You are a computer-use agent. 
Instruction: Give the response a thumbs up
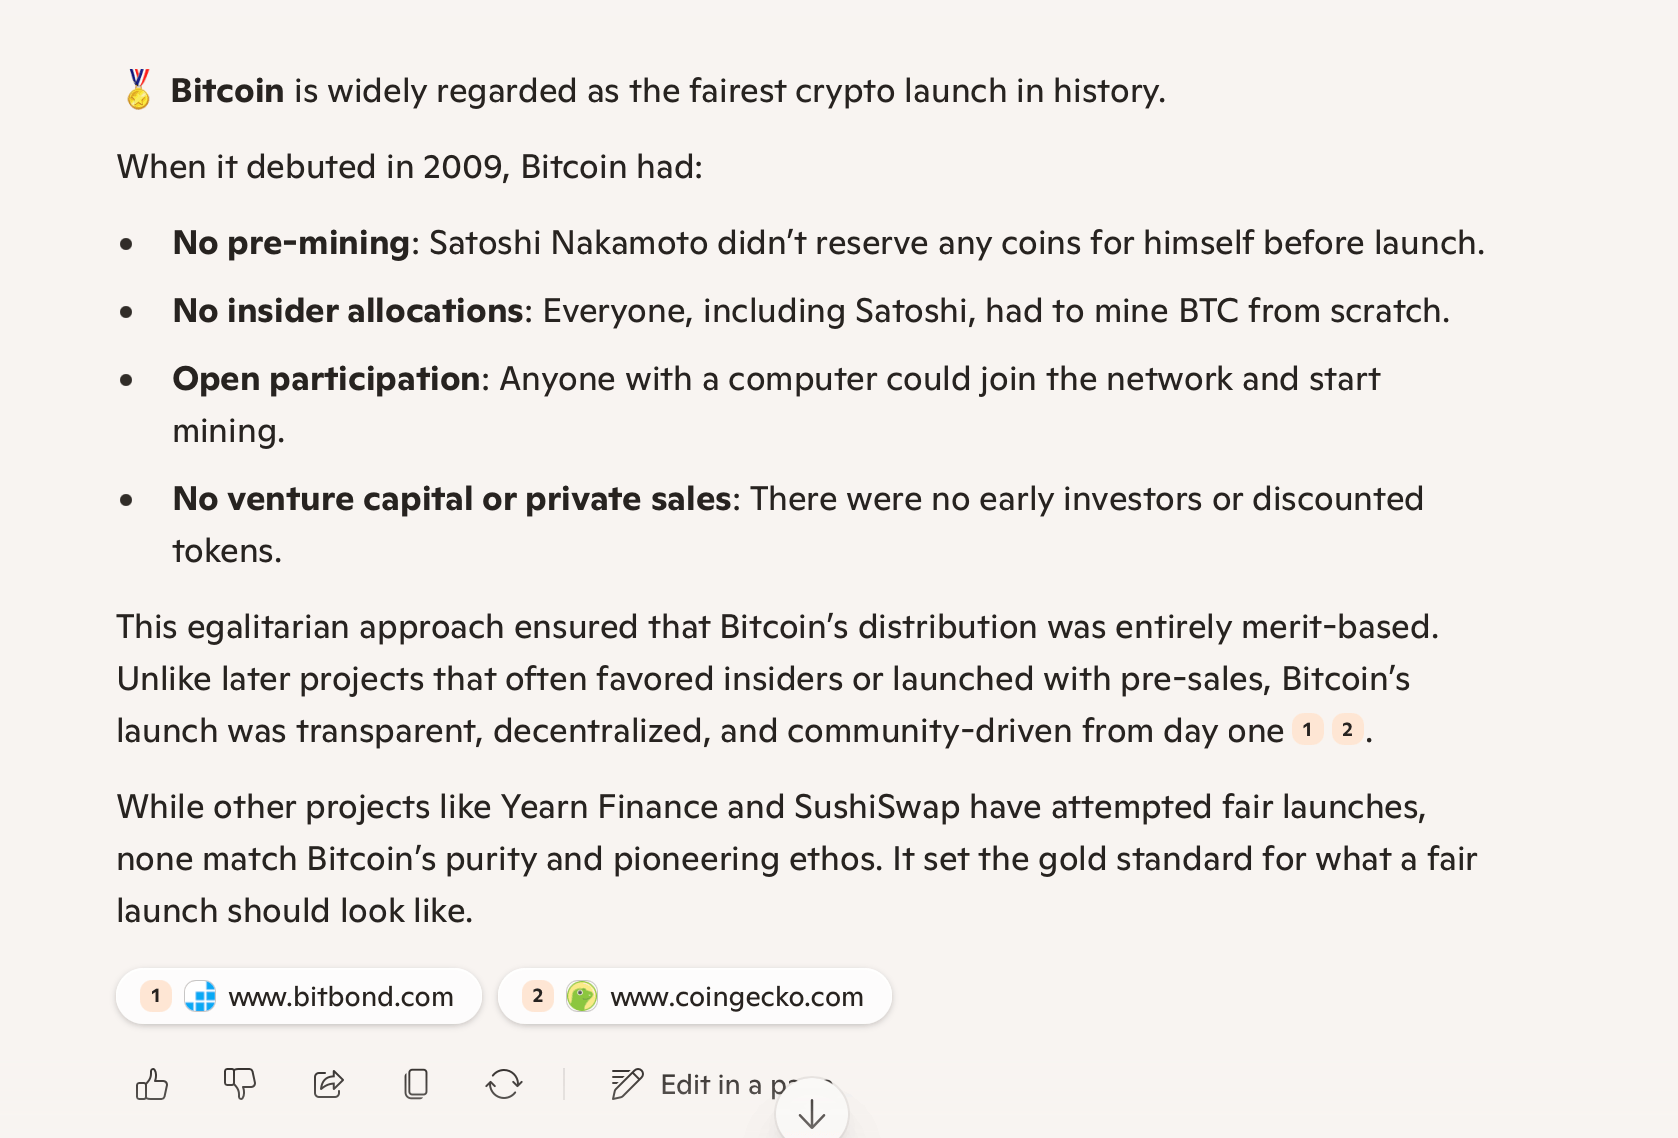pos(152,1083)
